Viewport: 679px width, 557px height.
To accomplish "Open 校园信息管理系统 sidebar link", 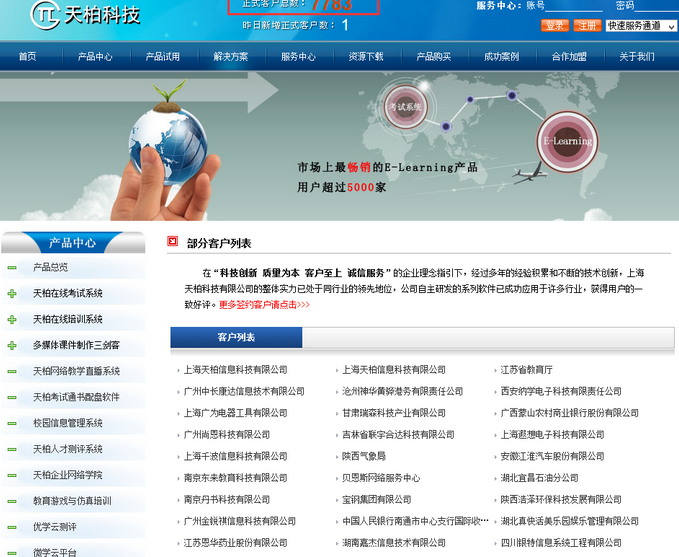I will (x=68, y=424).
